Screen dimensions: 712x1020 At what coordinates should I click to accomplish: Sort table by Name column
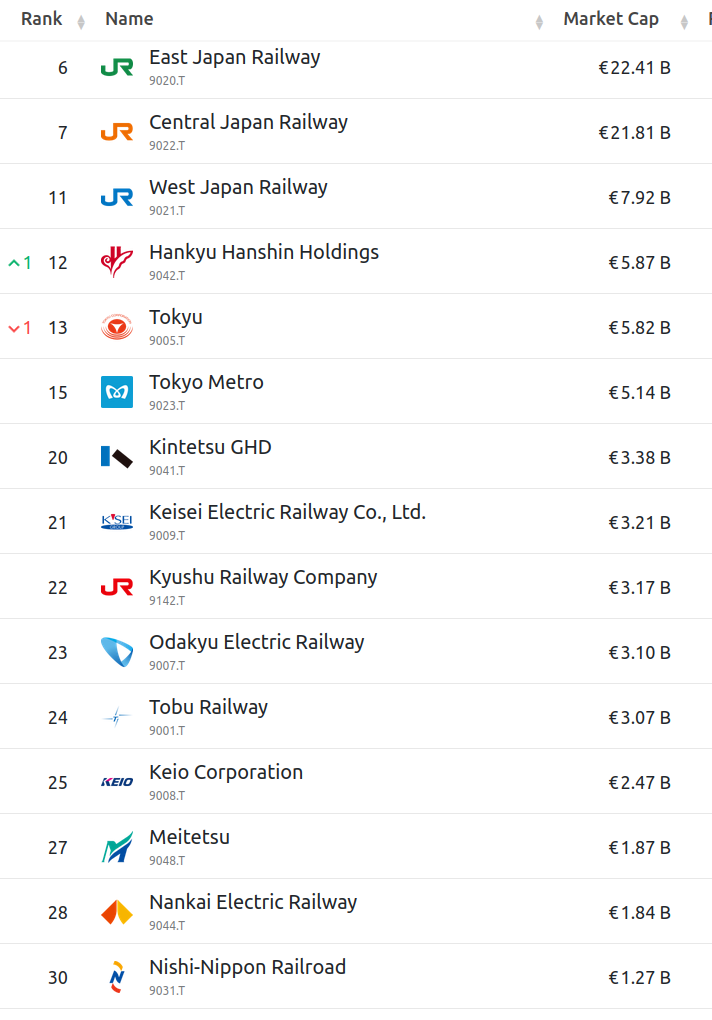coord(129,19)
